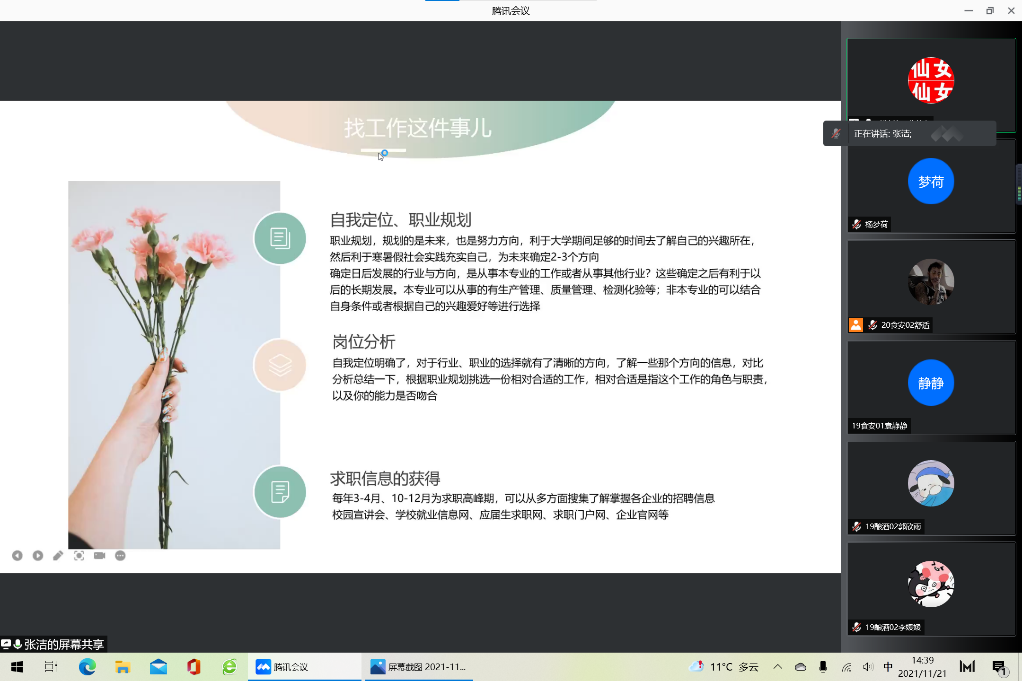Select the 静静 participant avatar tile
1022x681 pixels.
tap(930, 382)
